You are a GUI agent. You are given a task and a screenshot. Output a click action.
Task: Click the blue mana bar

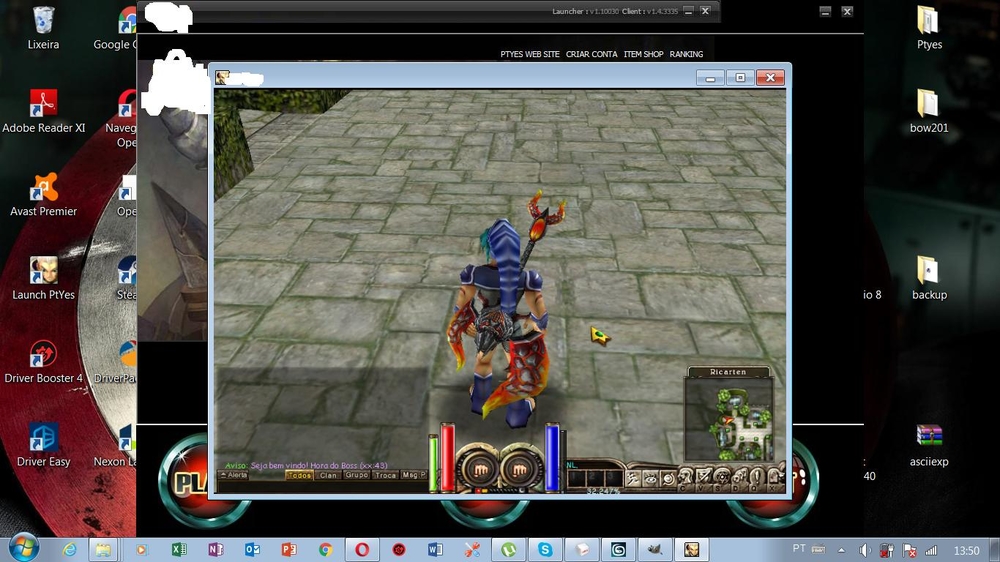pyautogui.click(x=552, y=457)
